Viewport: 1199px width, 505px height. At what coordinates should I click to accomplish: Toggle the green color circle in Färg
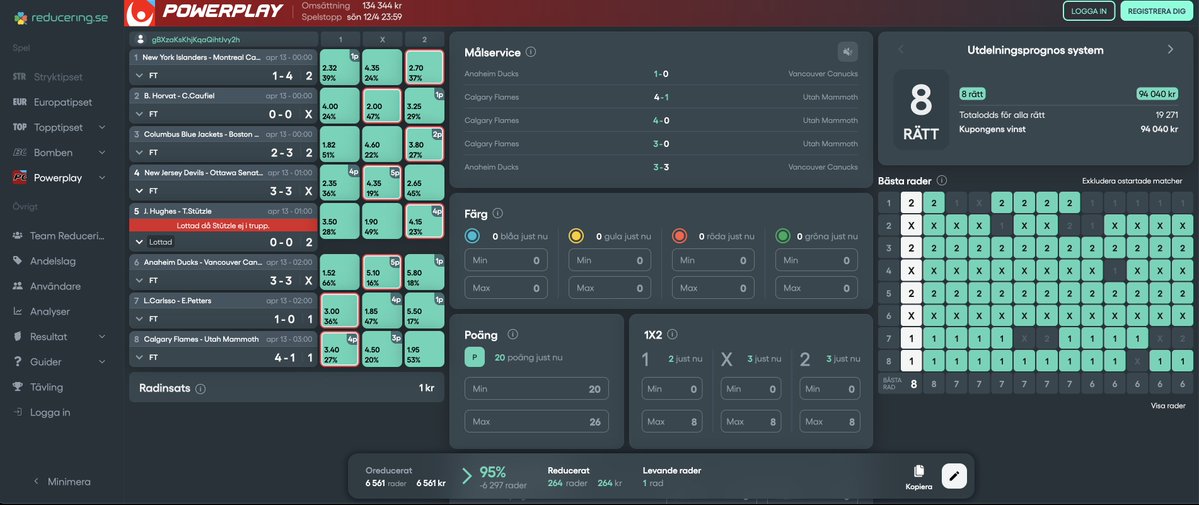click(784, 236)
